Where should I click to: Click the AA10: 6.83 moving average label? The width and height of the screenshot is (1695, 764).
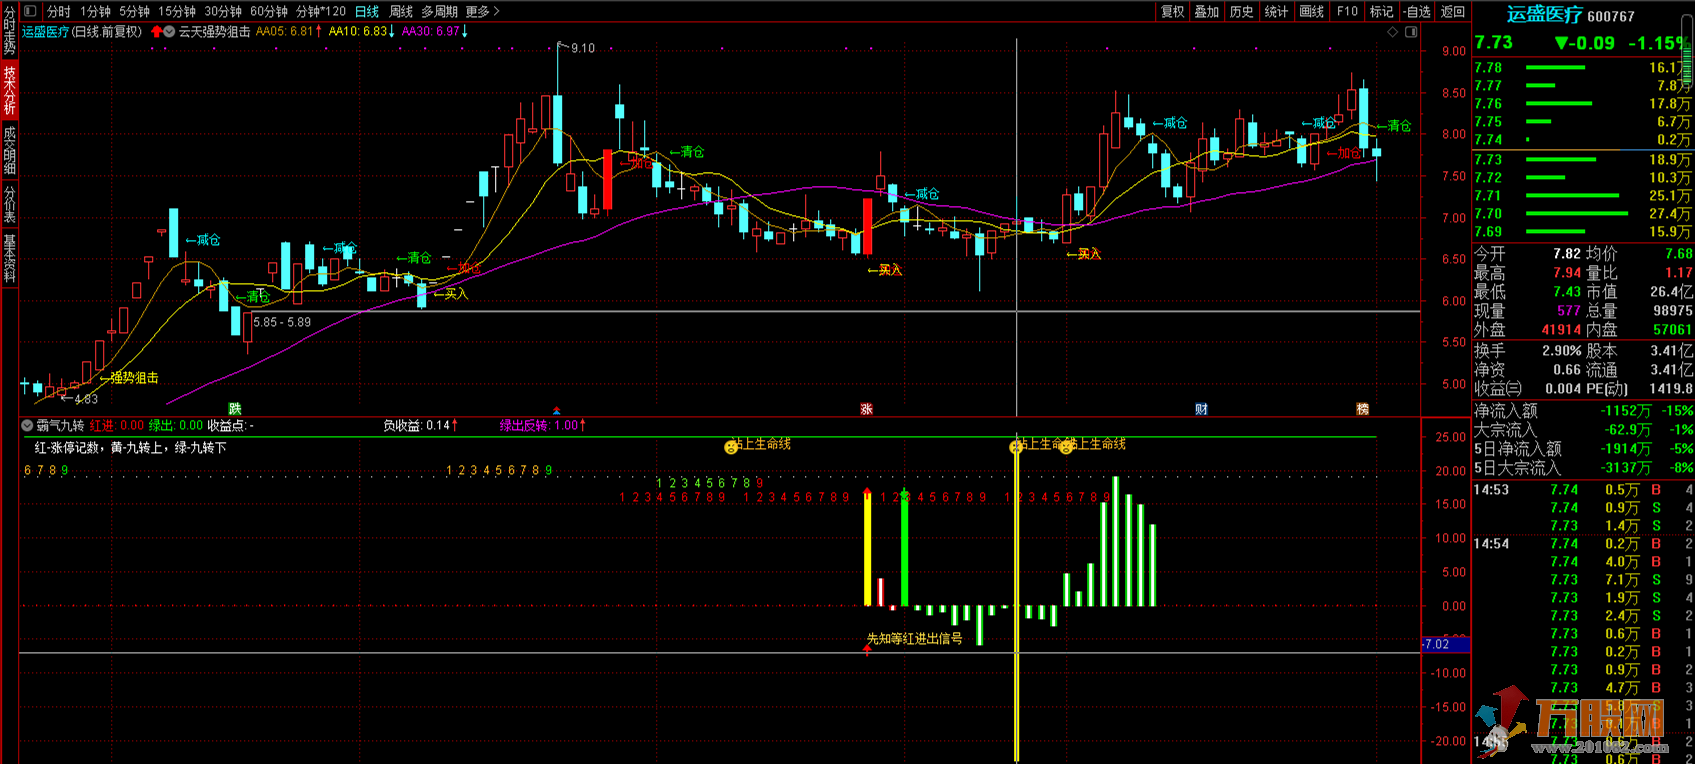click(362, 32)
